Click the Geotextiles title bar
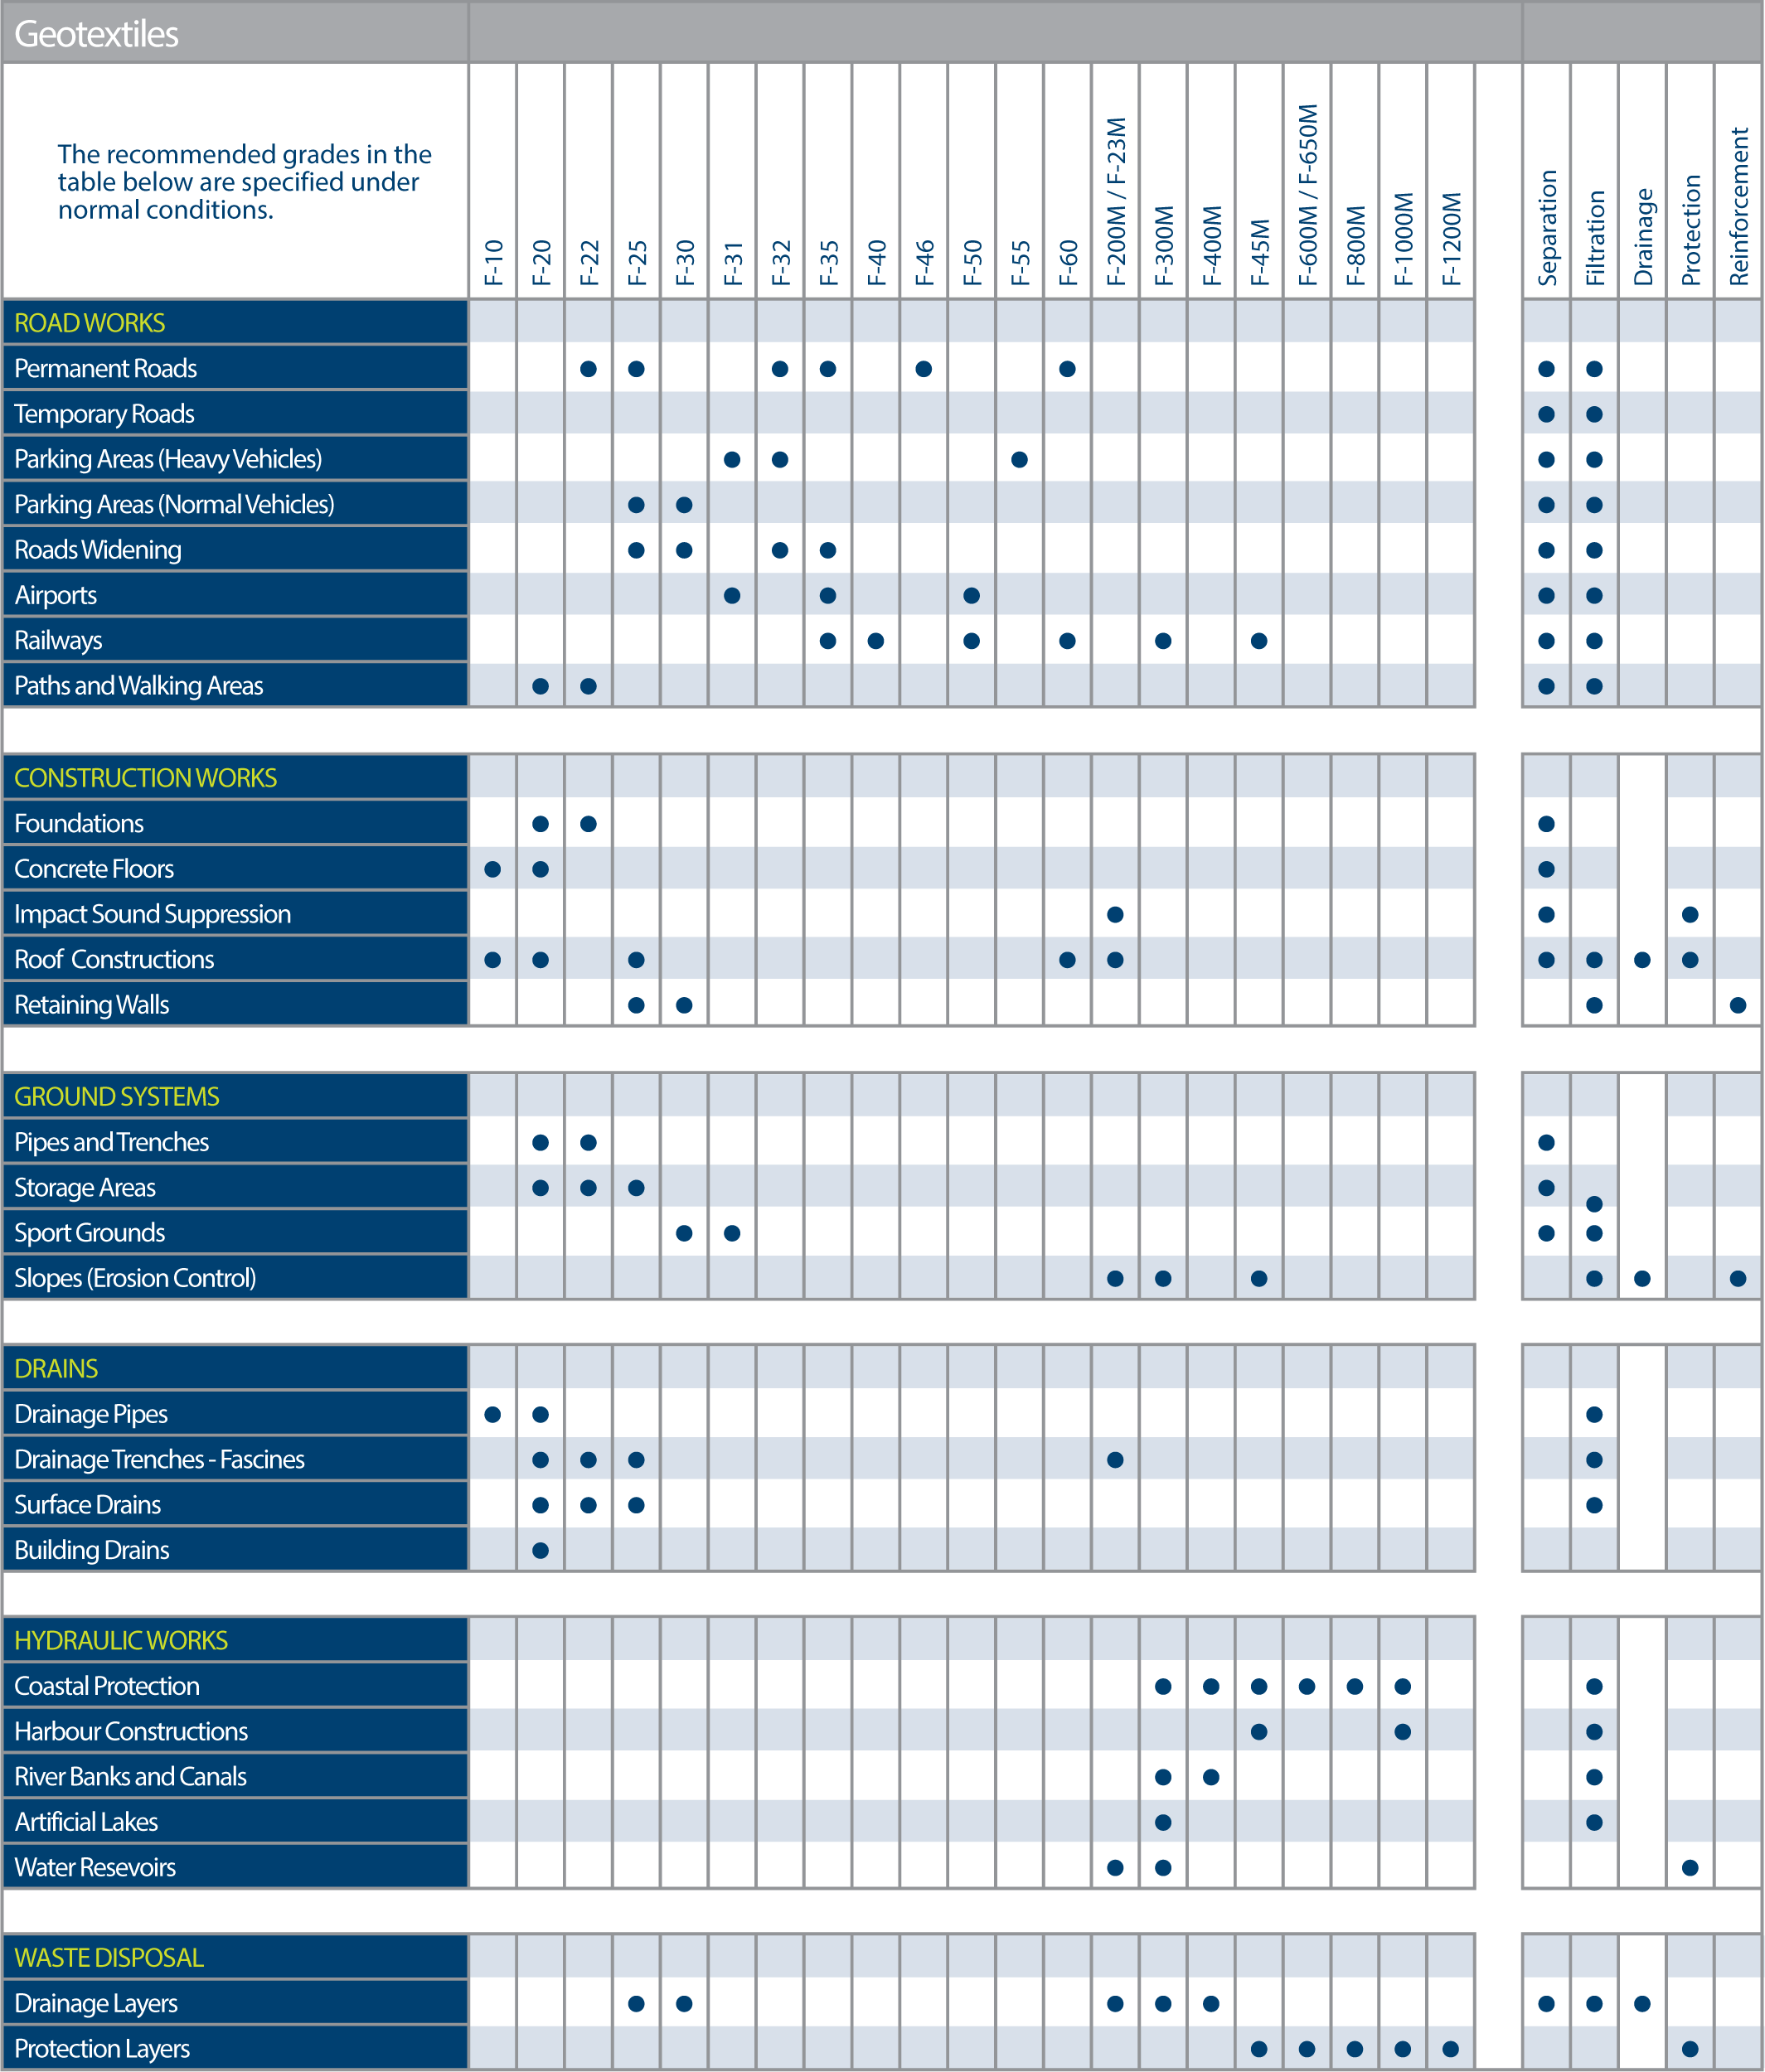This screenshot has width=1765, height=2072. point(96,34)
